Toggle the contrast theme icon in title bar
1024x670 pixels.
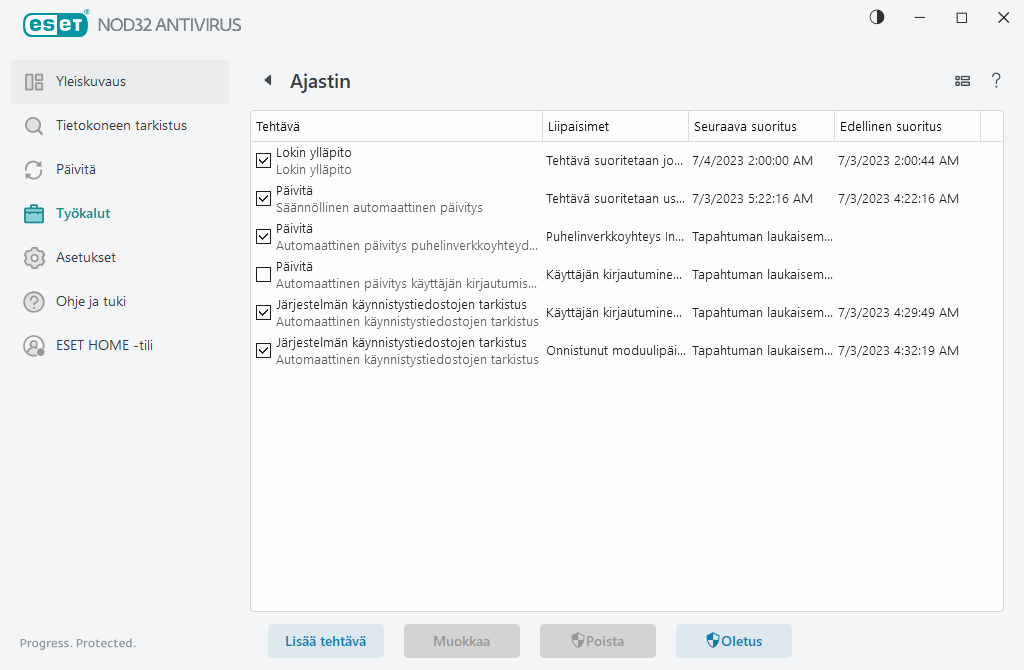click(877, 17)
